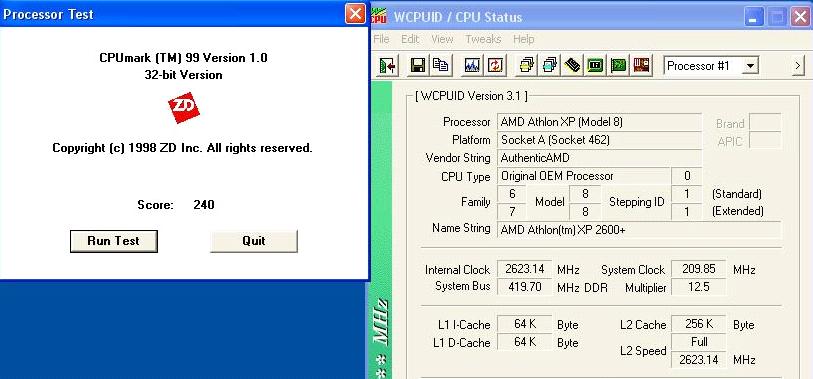Click the System Bus value 419.70
Screen dimensions: 813x379
pos(525,287)
